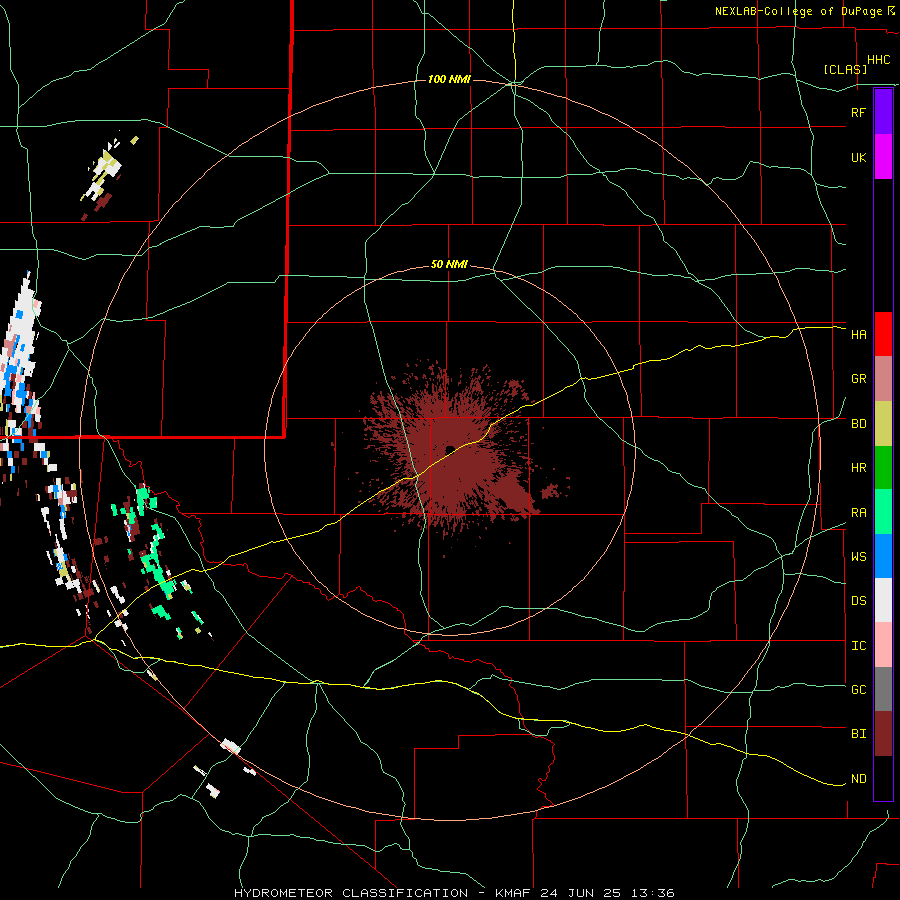Click the HHC product label

click(878, 60)
